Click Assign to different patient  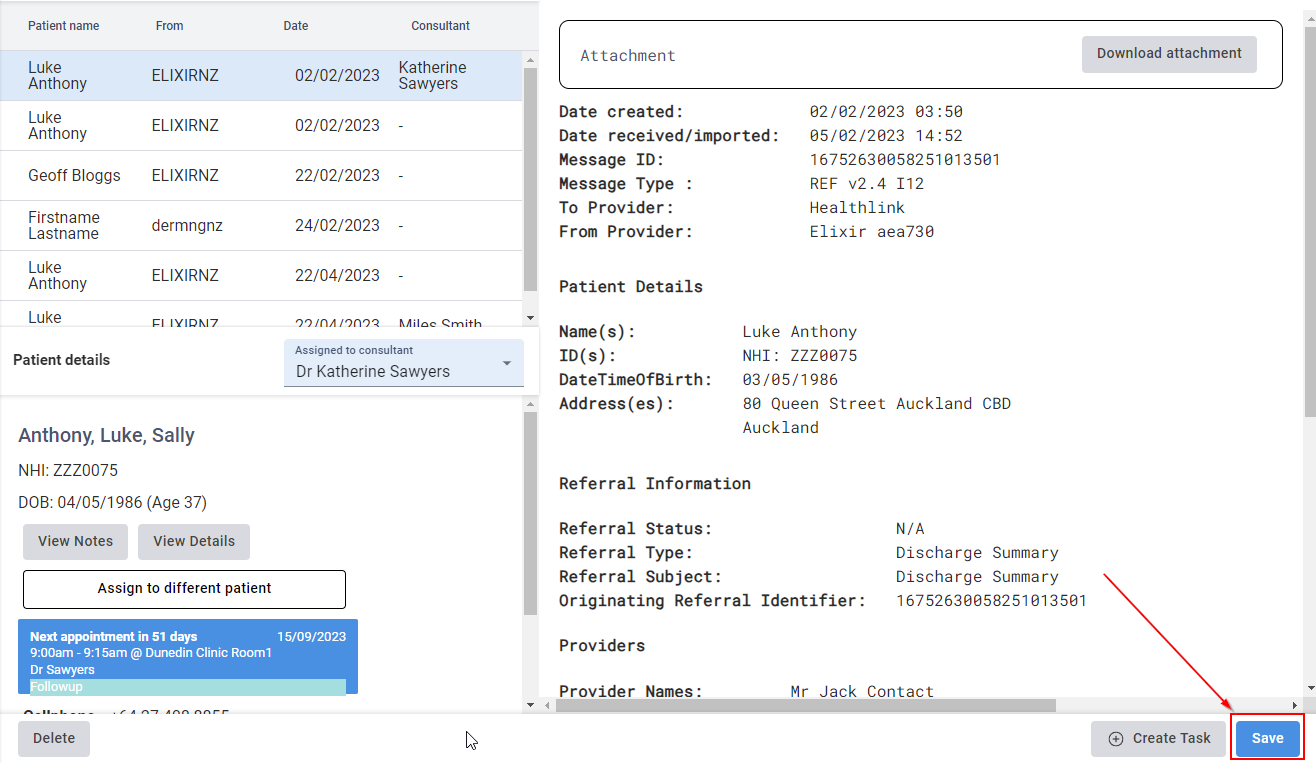coord(184,589)
